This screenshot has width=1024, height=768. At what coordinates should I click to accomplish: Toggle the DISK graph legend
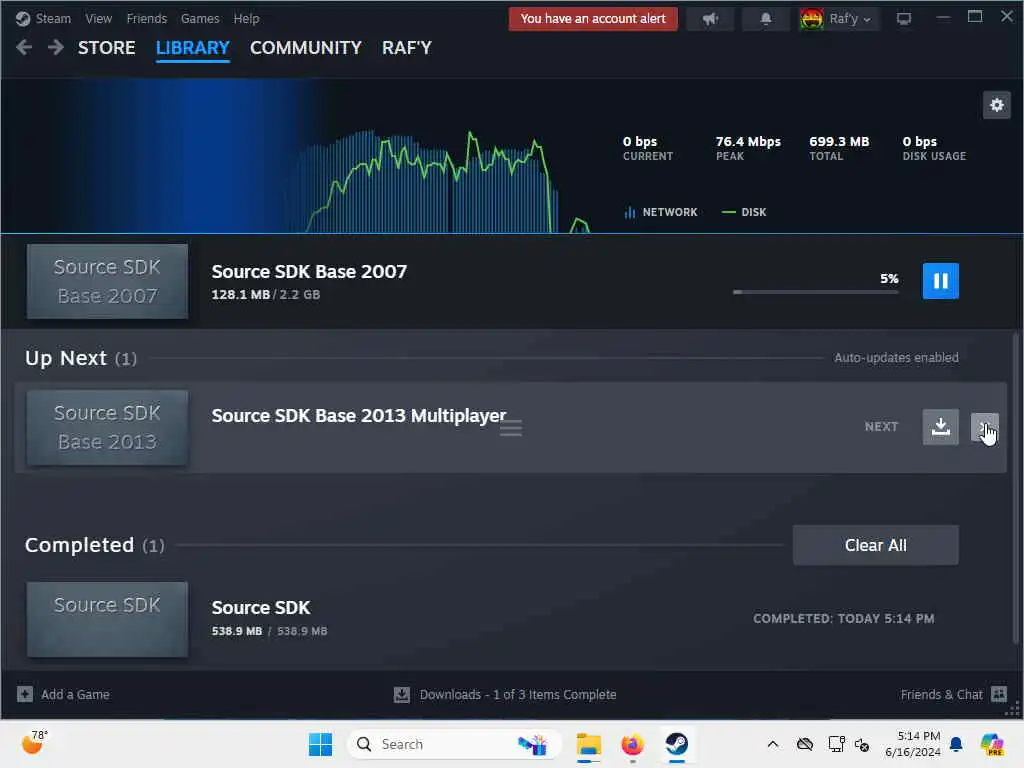[x=744, y=212]
